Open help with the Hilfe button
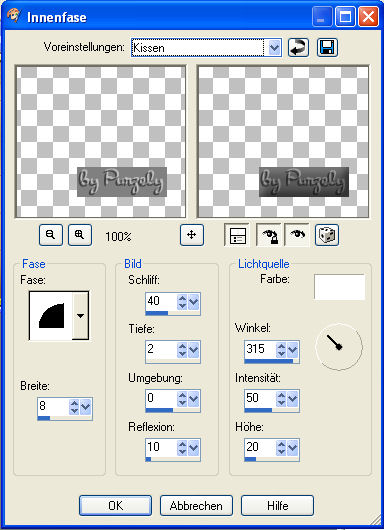Image resolution: width=384 pixels, height=530 pixels. [x=277, y=506]
